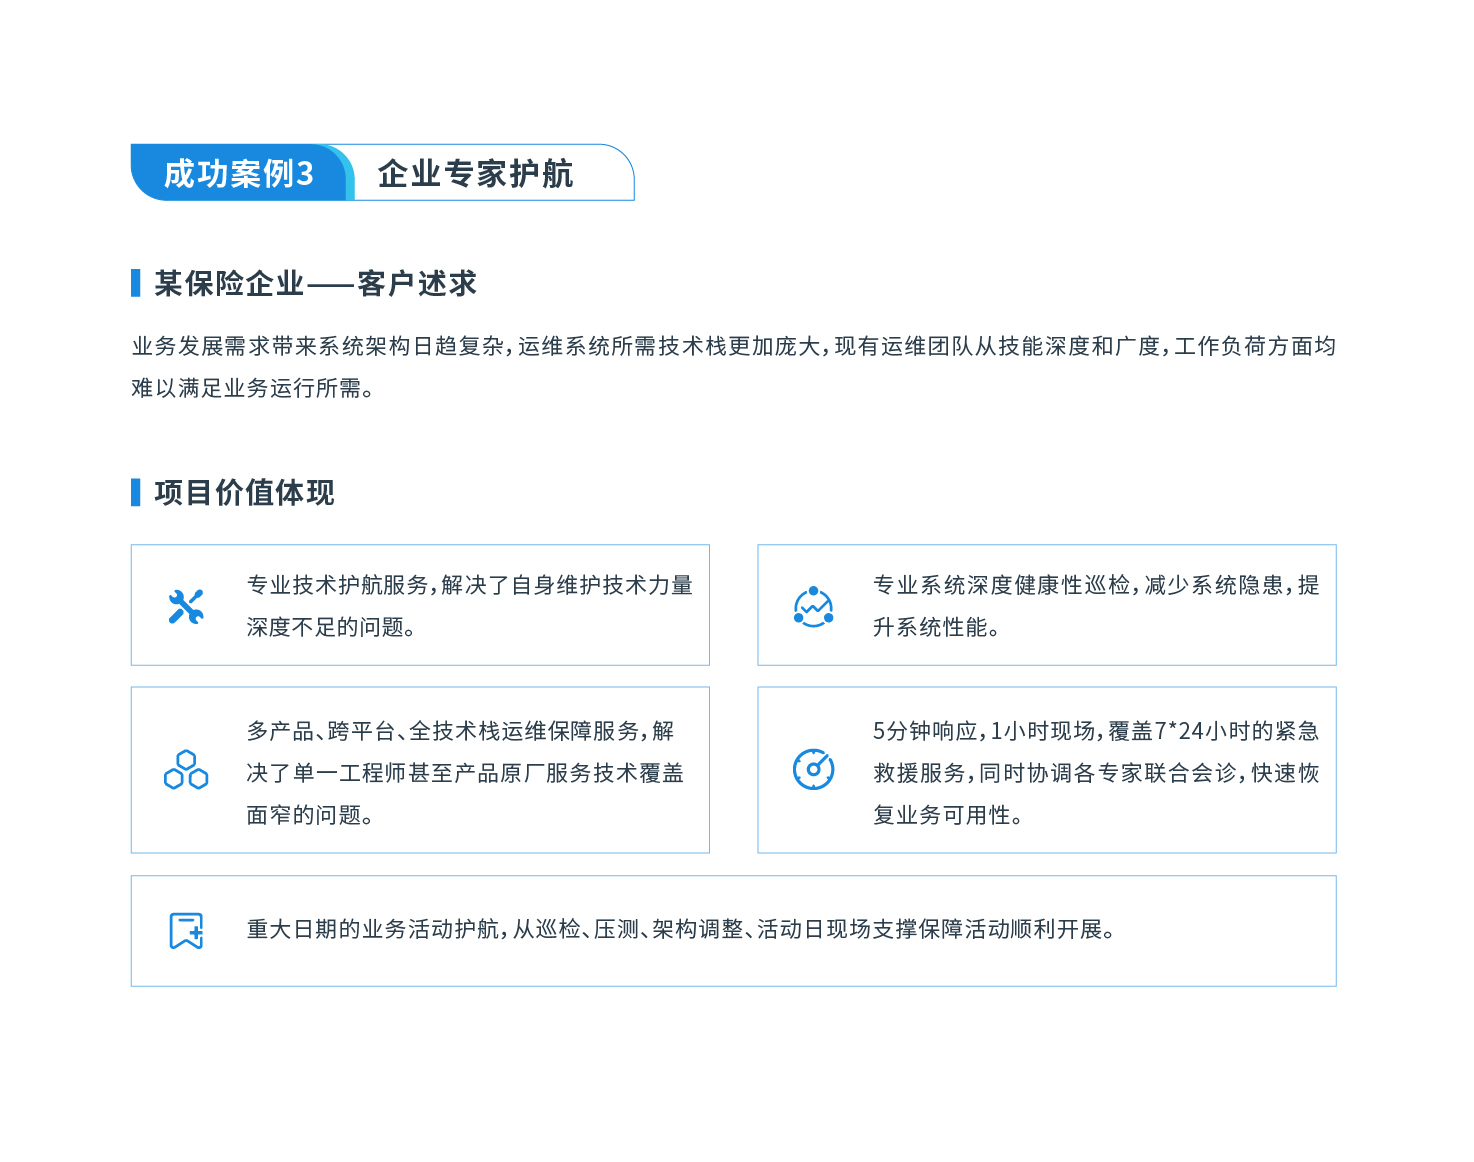Enable the 重大日期业务活动护航 card
The image size is (1474, 1162).
pos(735,931)
